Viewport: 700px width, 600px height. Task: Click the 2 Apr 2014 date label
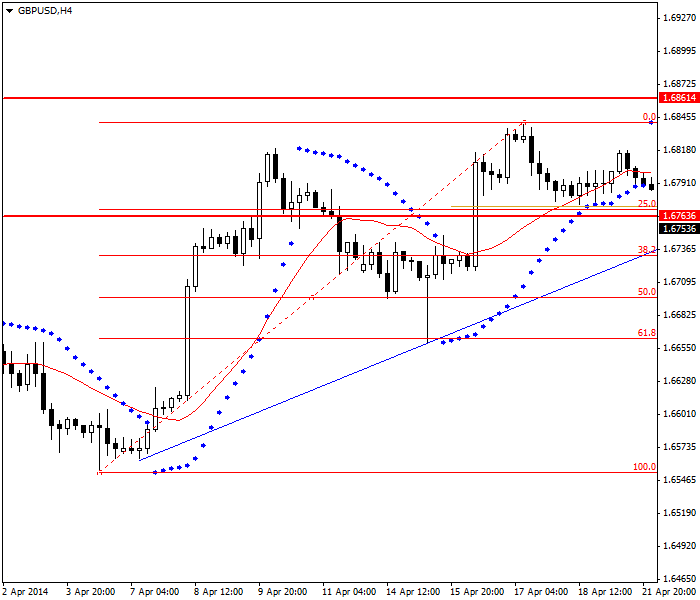tap(26, 591)
